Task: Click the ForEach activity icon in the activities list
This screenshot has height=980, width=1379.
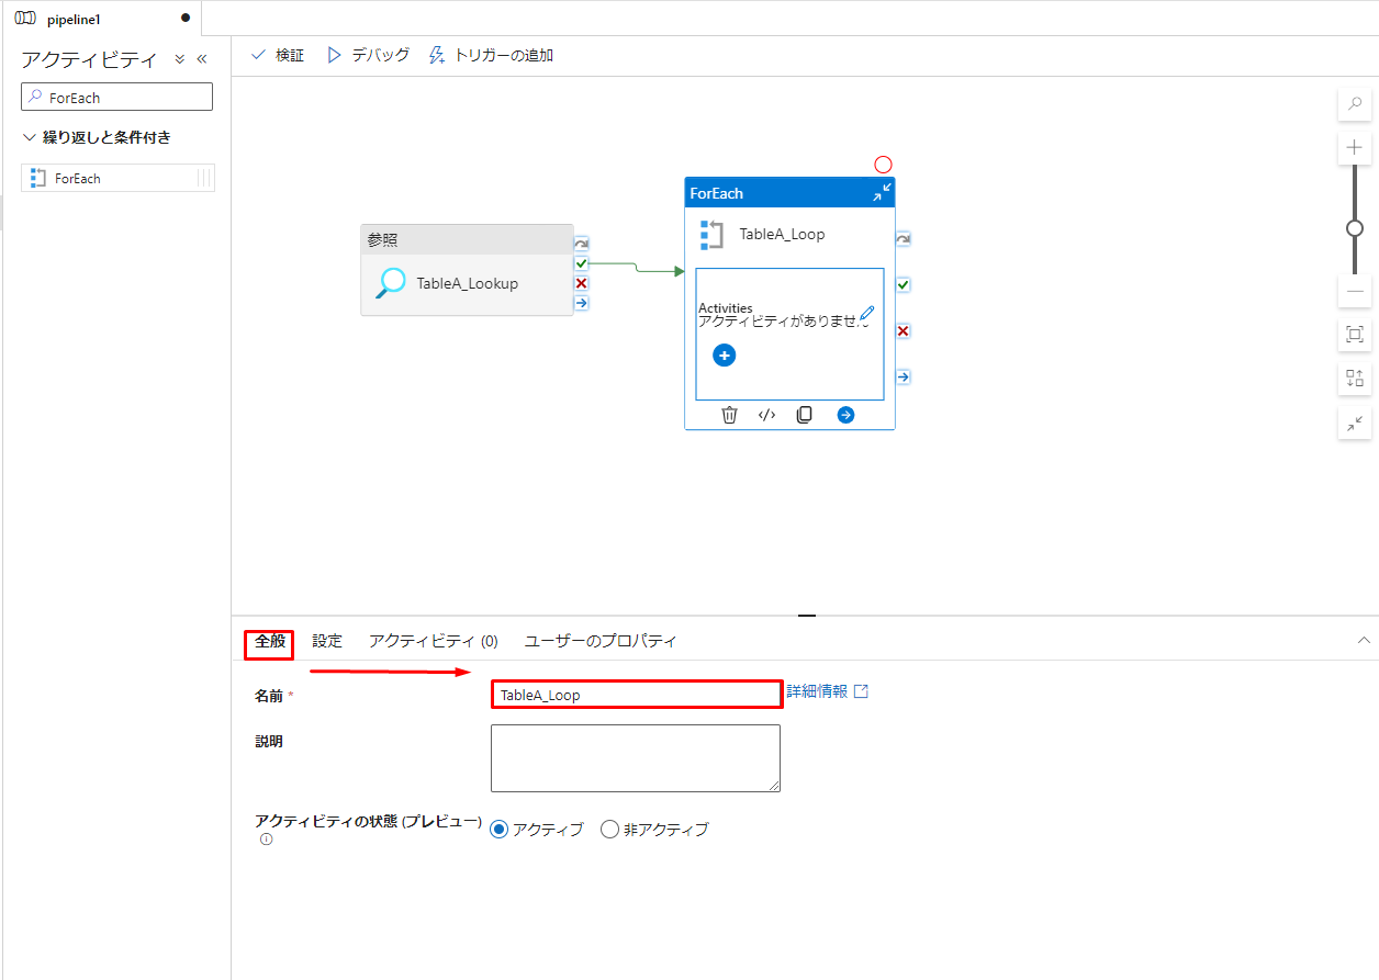Action: [x=38, y=178]
